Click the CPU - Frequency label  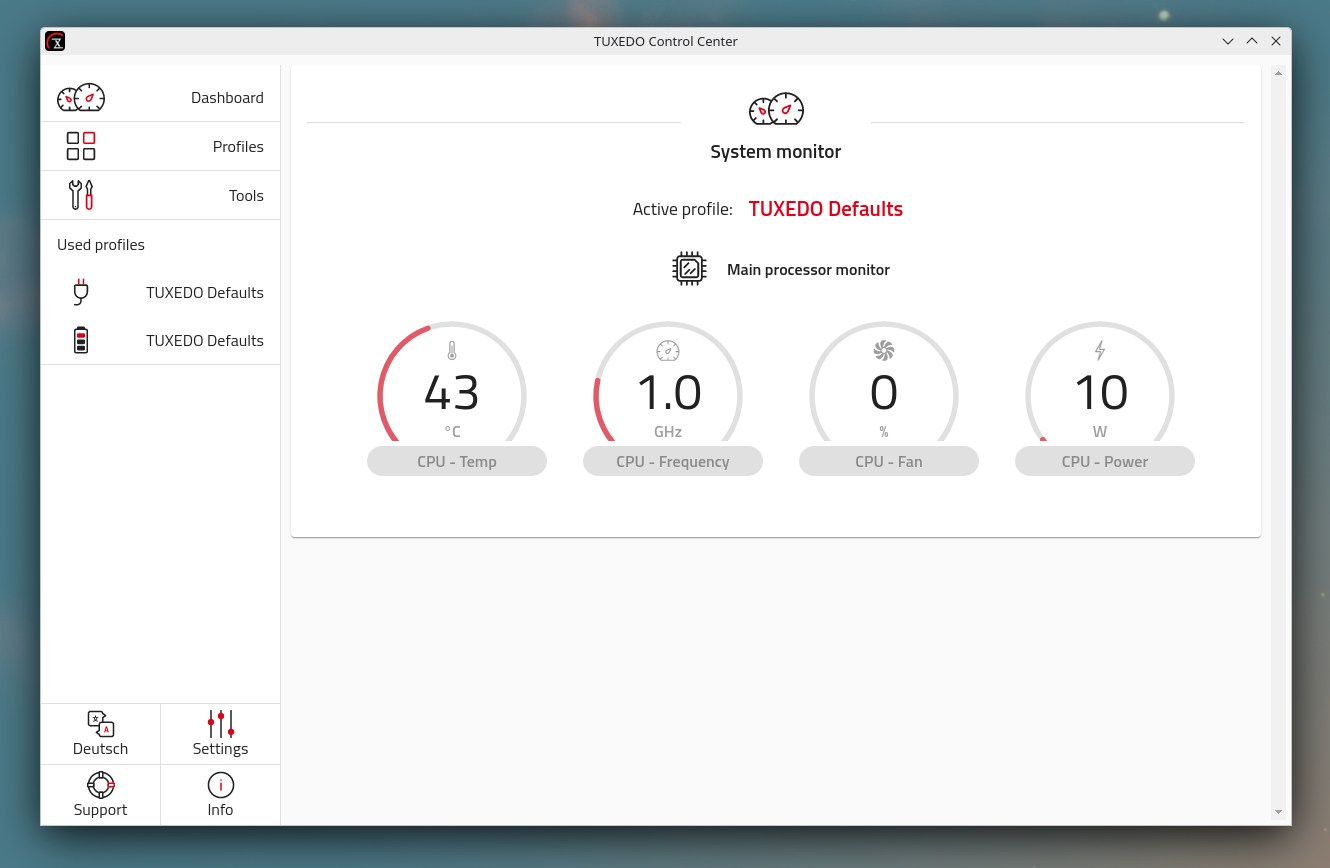point(673,461)
